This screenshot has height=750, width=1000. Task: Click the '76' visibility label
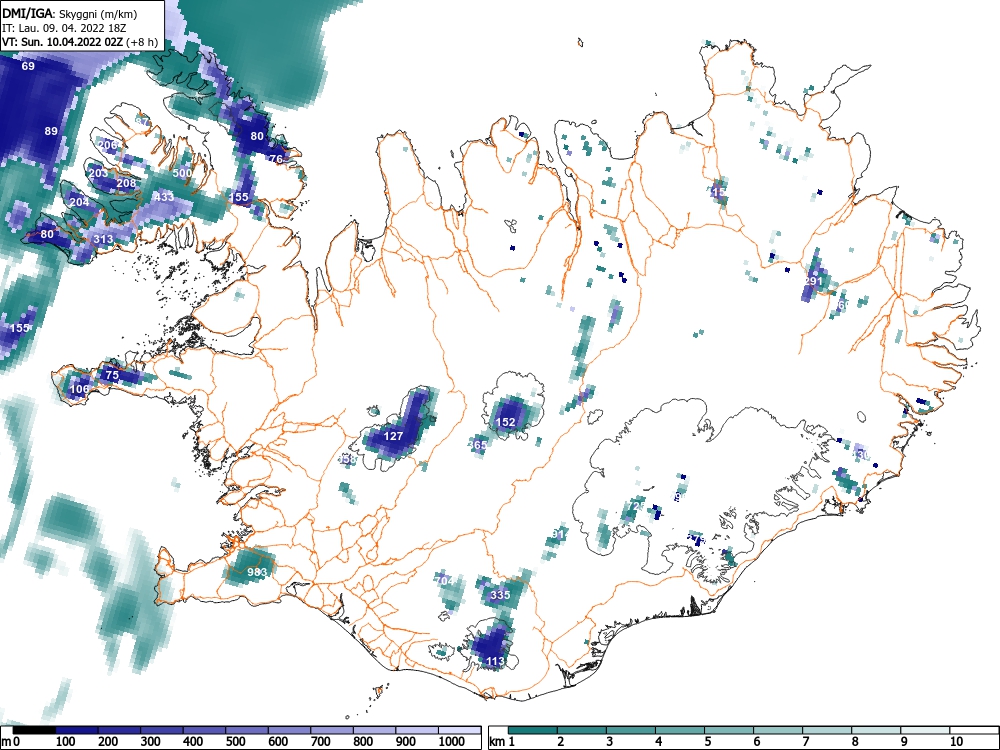click(x=276, y=159)
